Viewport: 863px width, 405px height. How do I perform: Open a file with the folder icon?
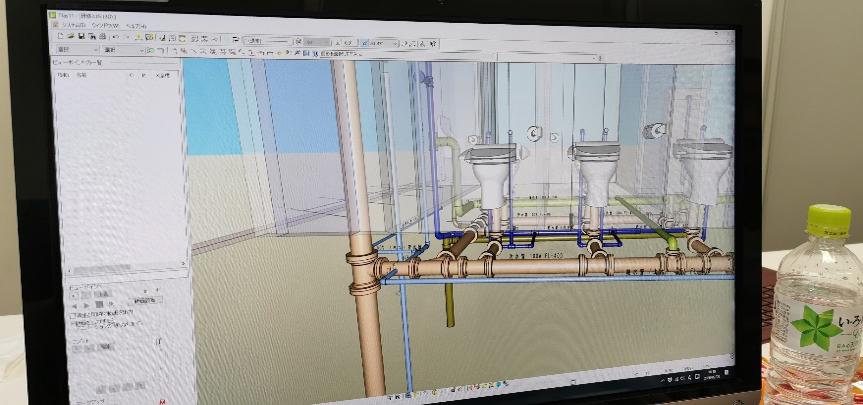coord(70,36)
